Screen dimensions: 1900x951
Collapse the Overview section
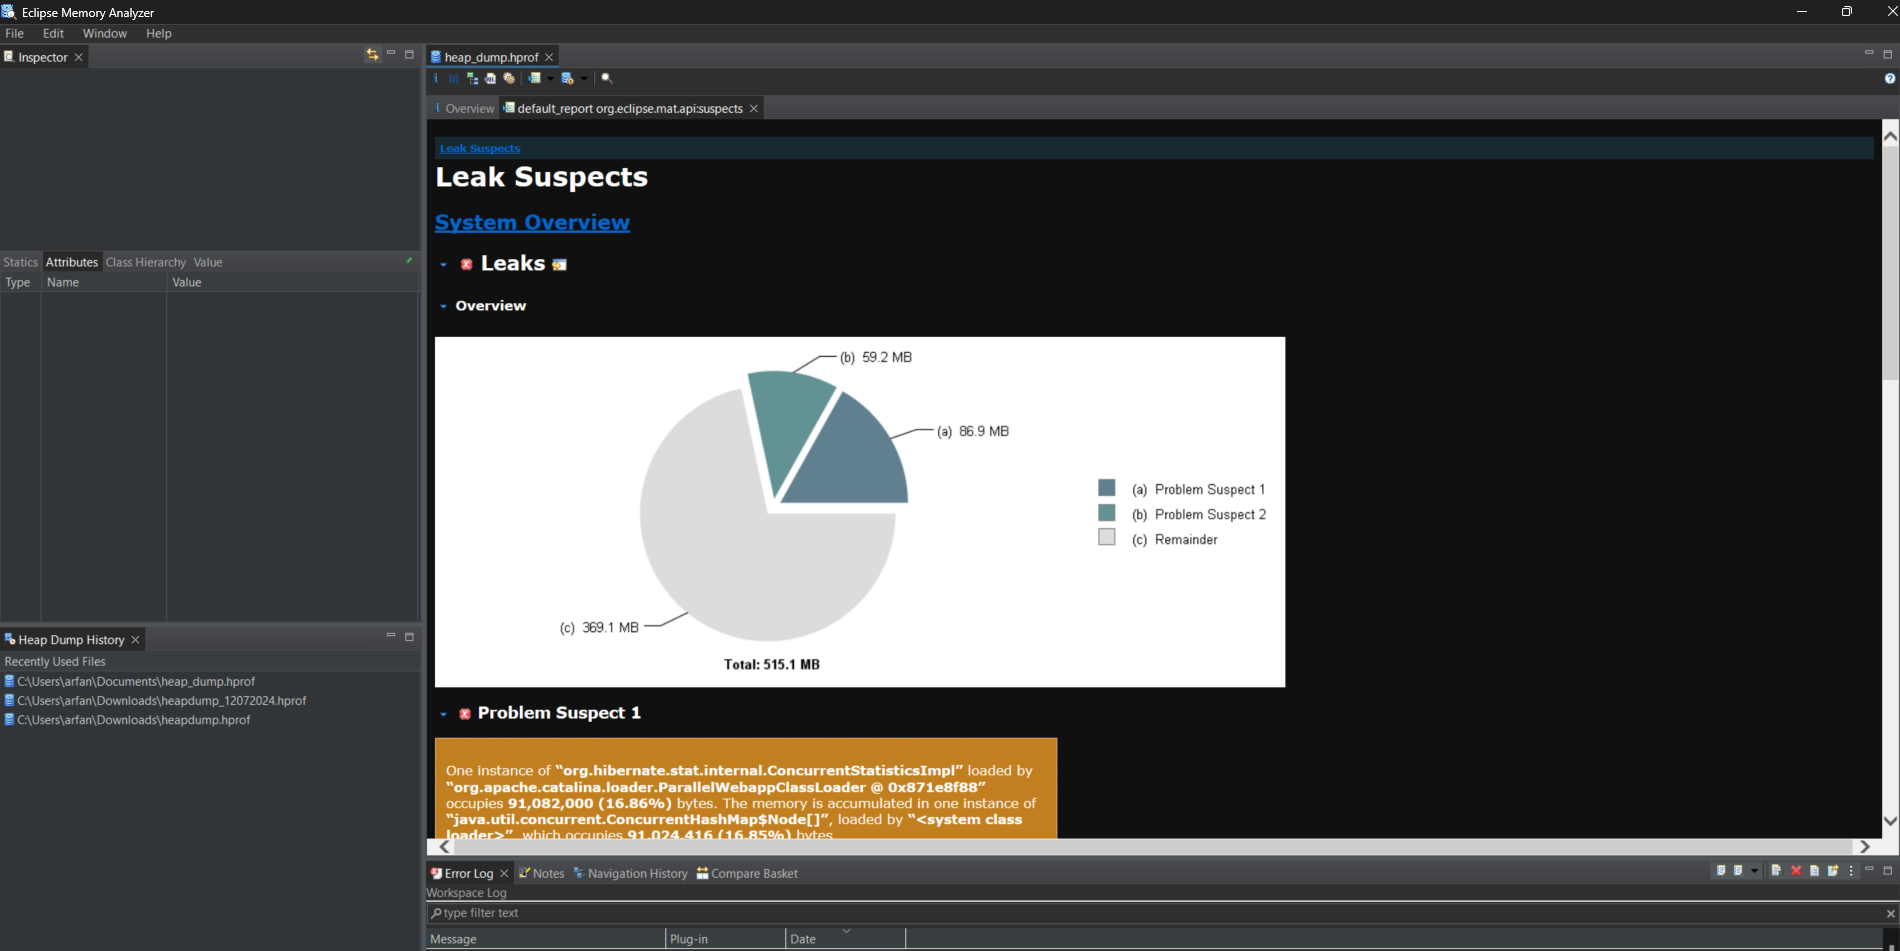[443, 306]
